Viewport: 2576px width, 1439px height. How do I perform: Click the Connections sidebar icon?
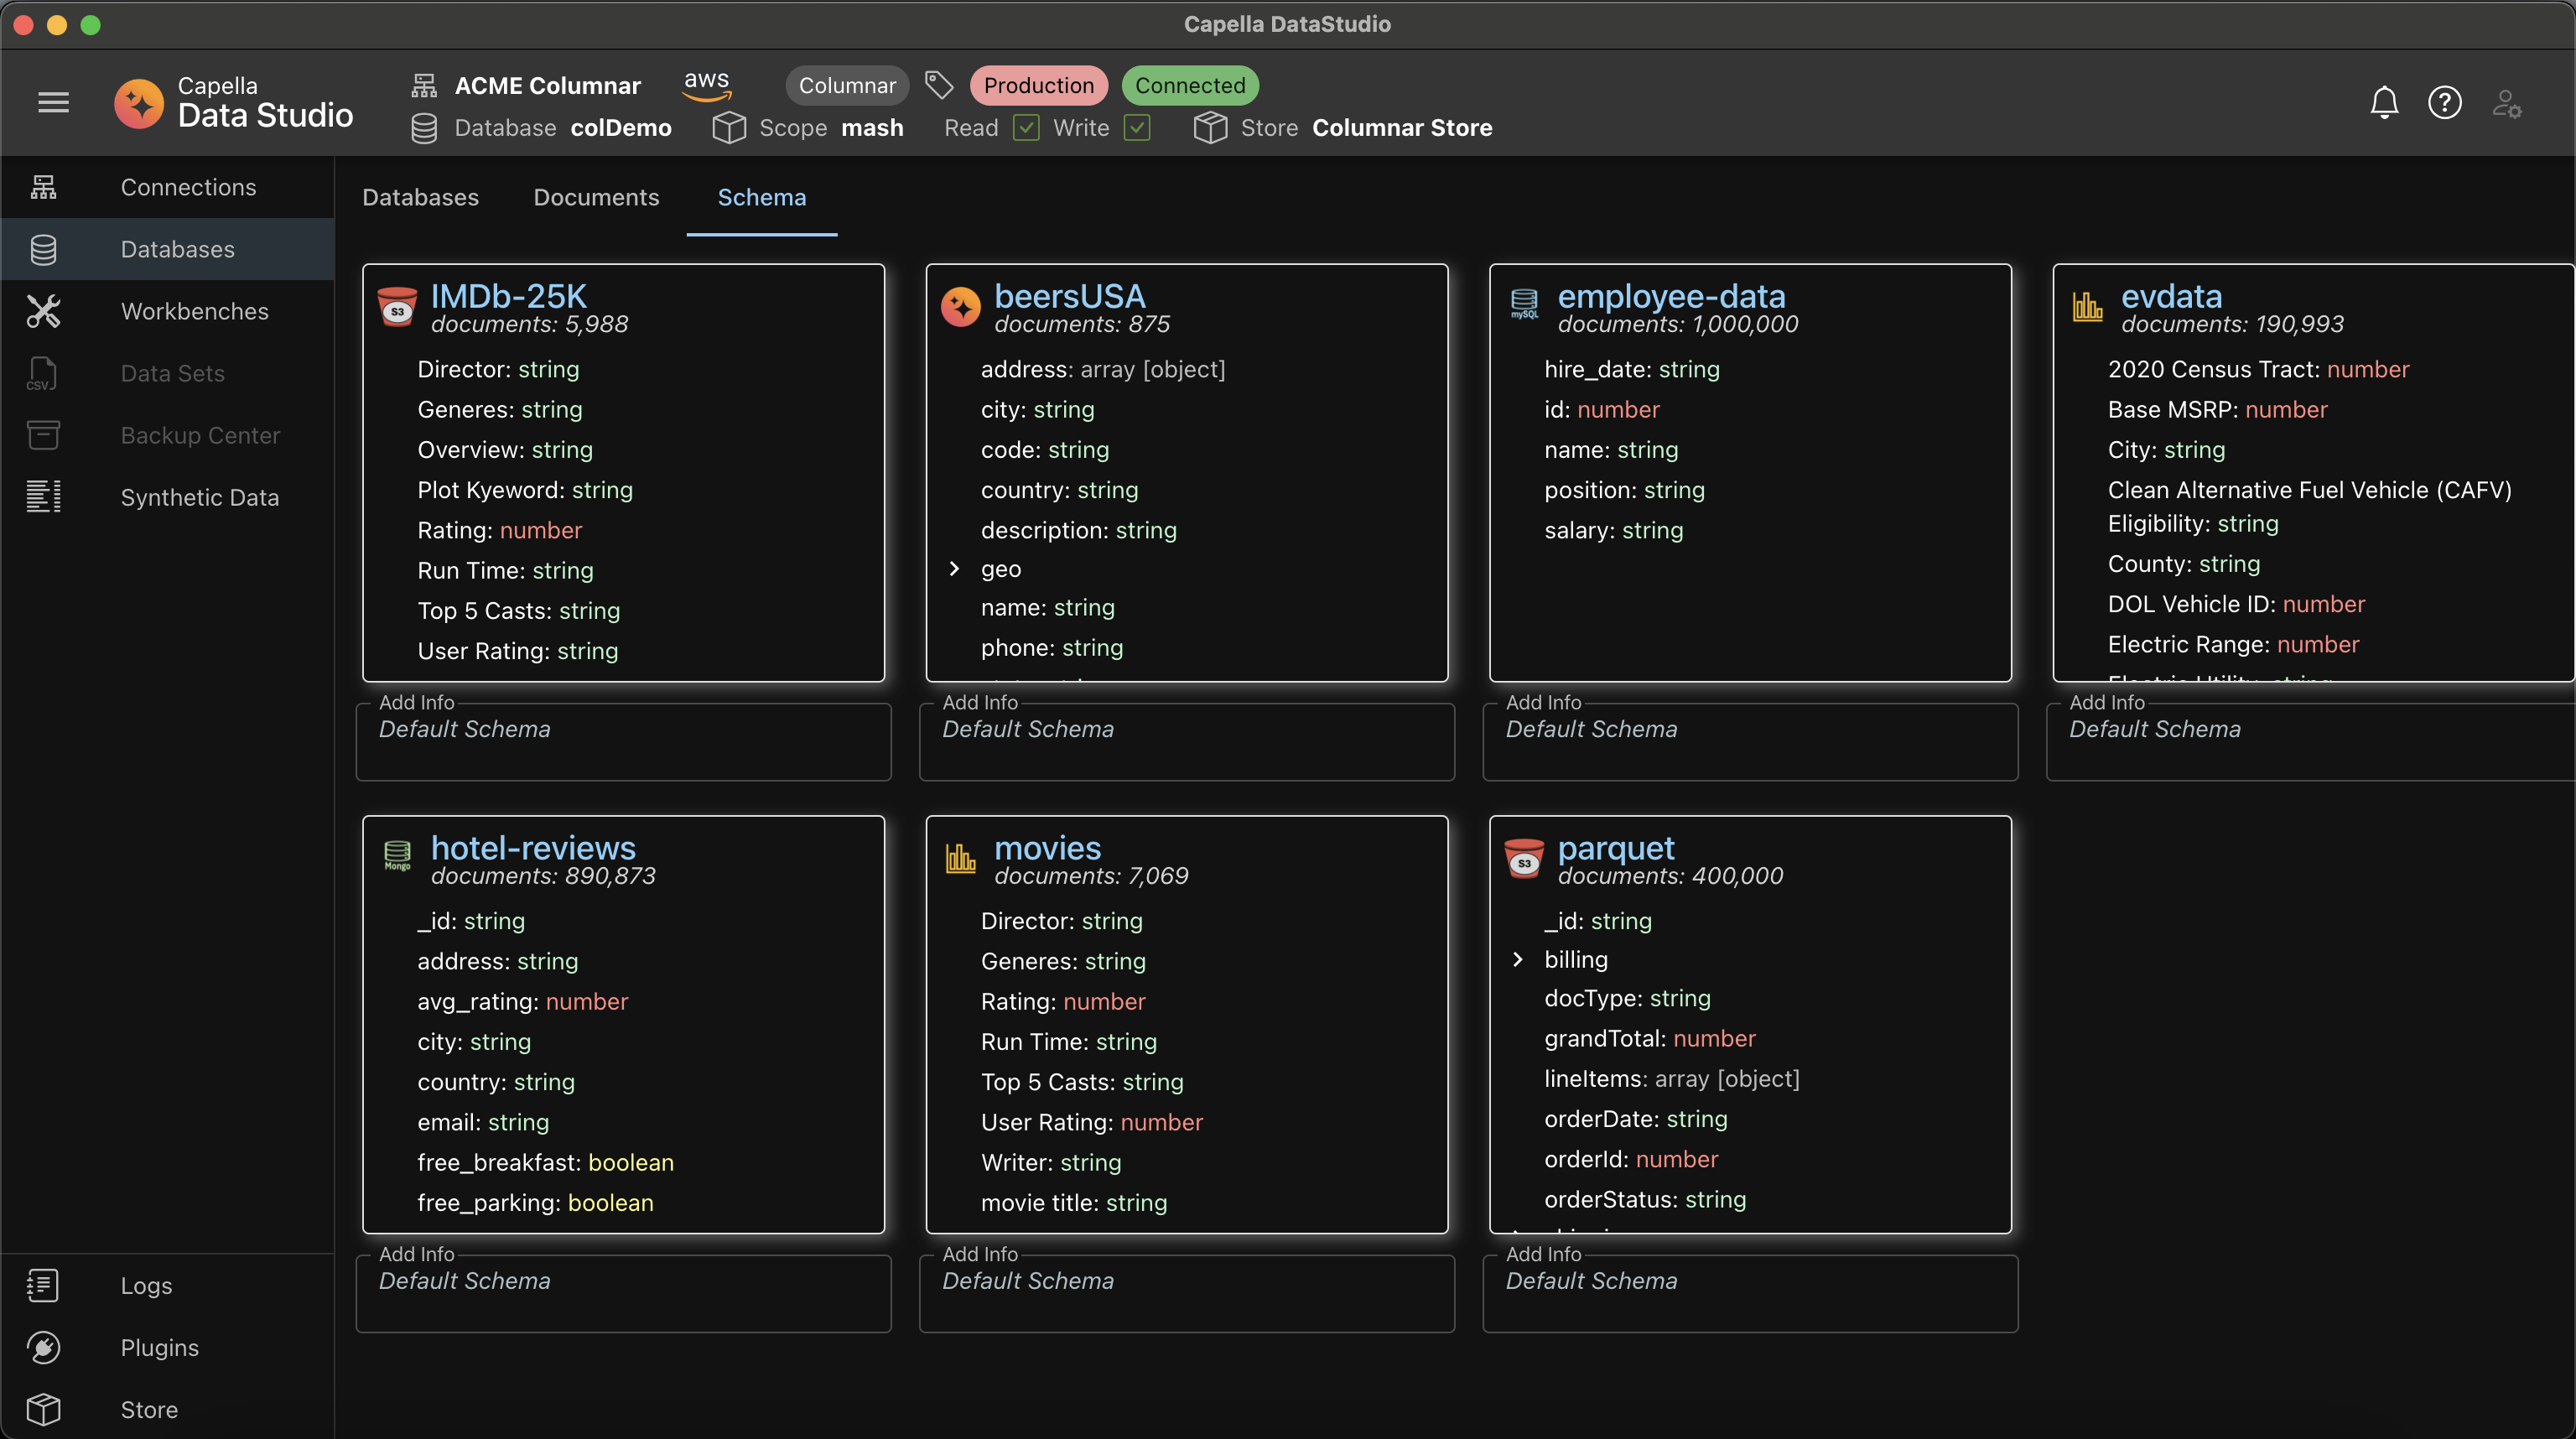pos(43,187)
